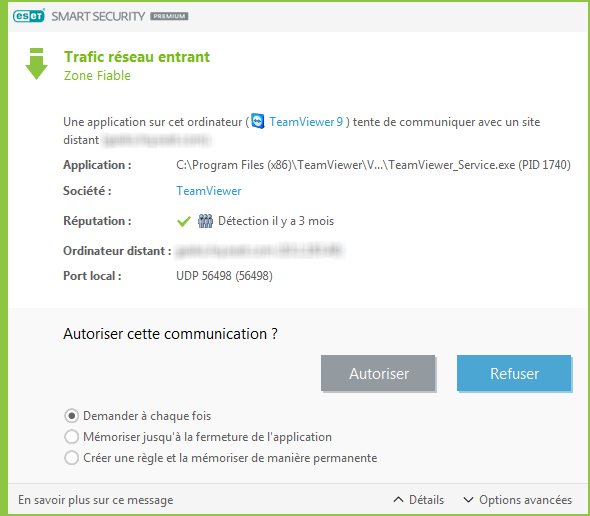Deny communication with Refuser button
Screen dimensions: 590x516
(x=514, y=373)
